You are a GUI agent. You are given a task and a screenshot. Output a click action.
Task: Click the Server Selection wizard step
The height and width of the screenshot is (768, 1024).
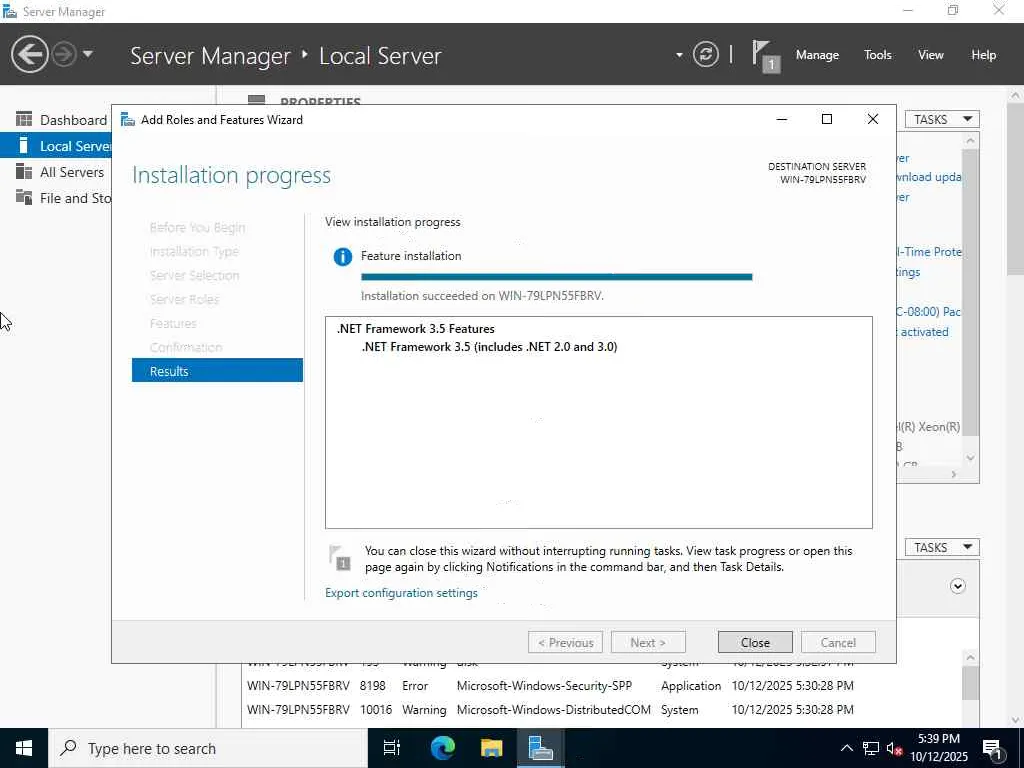(195, 276)
